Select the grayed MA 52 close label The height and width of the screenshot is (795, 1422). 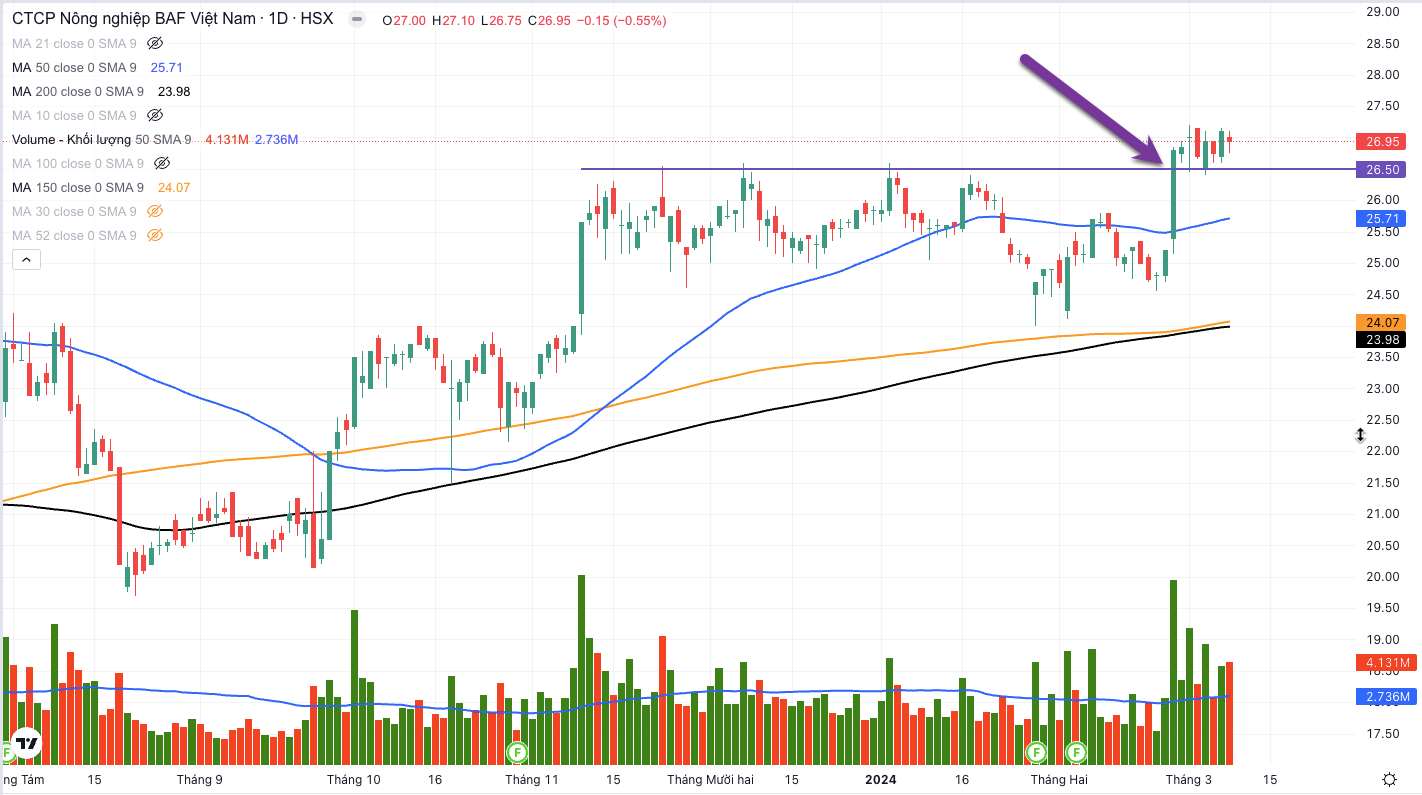pyautogui.click(x=75, y=235)
